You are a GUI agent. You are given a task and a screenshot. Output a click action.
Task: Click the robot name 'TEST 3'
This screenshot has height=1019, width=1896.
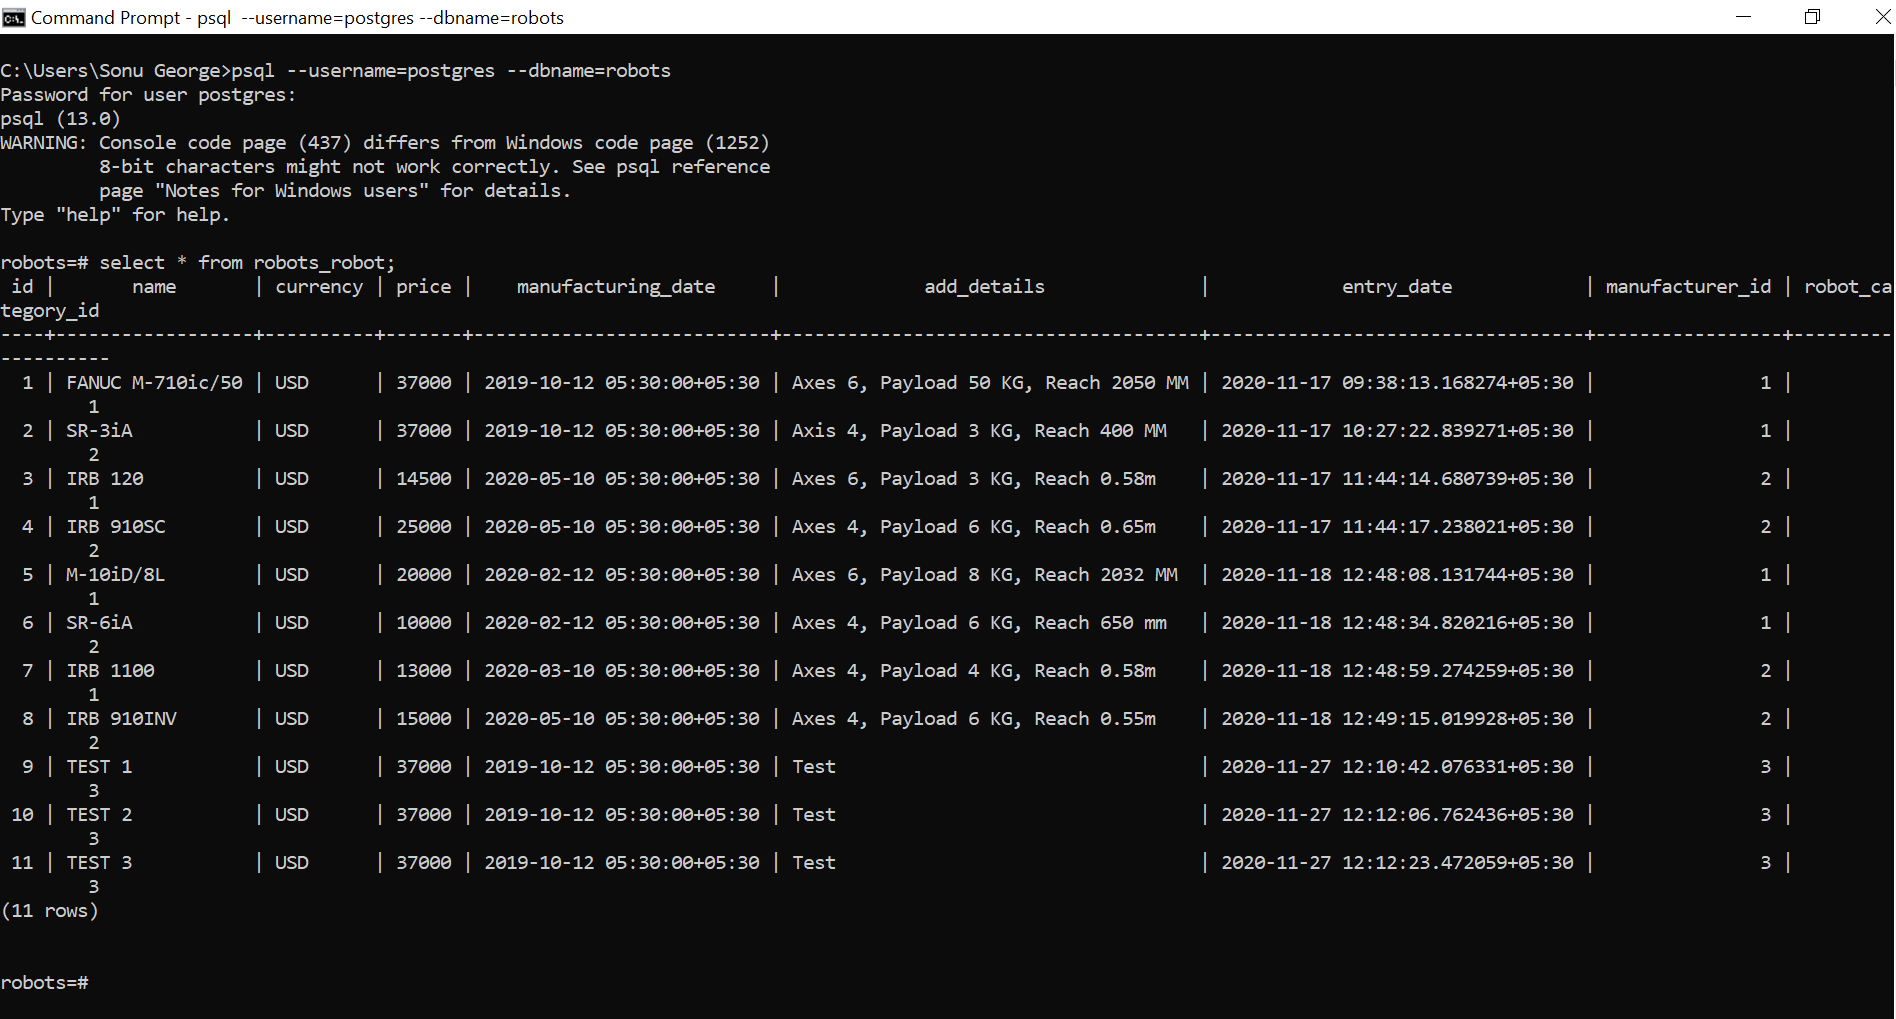[x=99, y=863]
